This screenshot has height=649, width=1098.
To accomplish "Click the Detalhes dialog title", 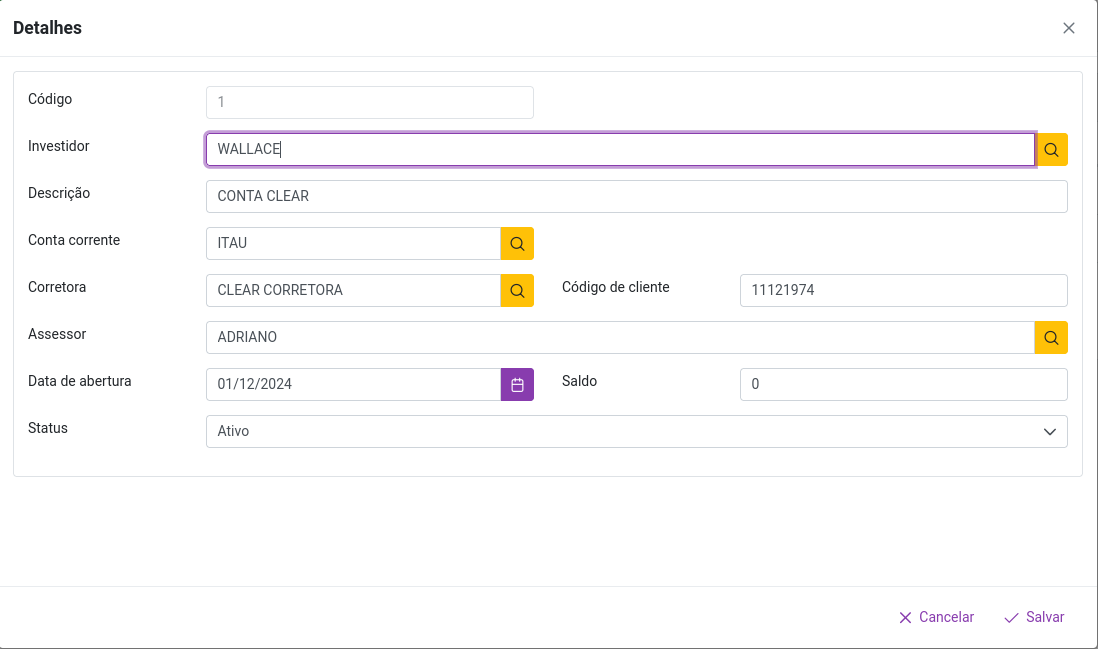I will coord(47,28).
